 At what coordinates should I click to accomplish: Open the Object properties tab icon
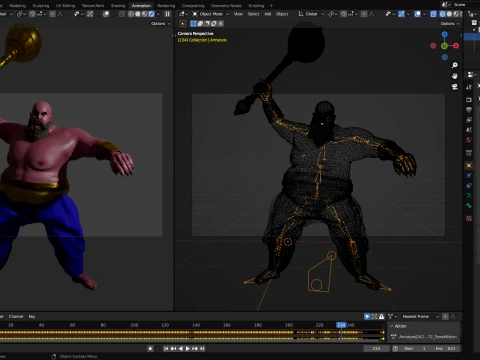469,165
